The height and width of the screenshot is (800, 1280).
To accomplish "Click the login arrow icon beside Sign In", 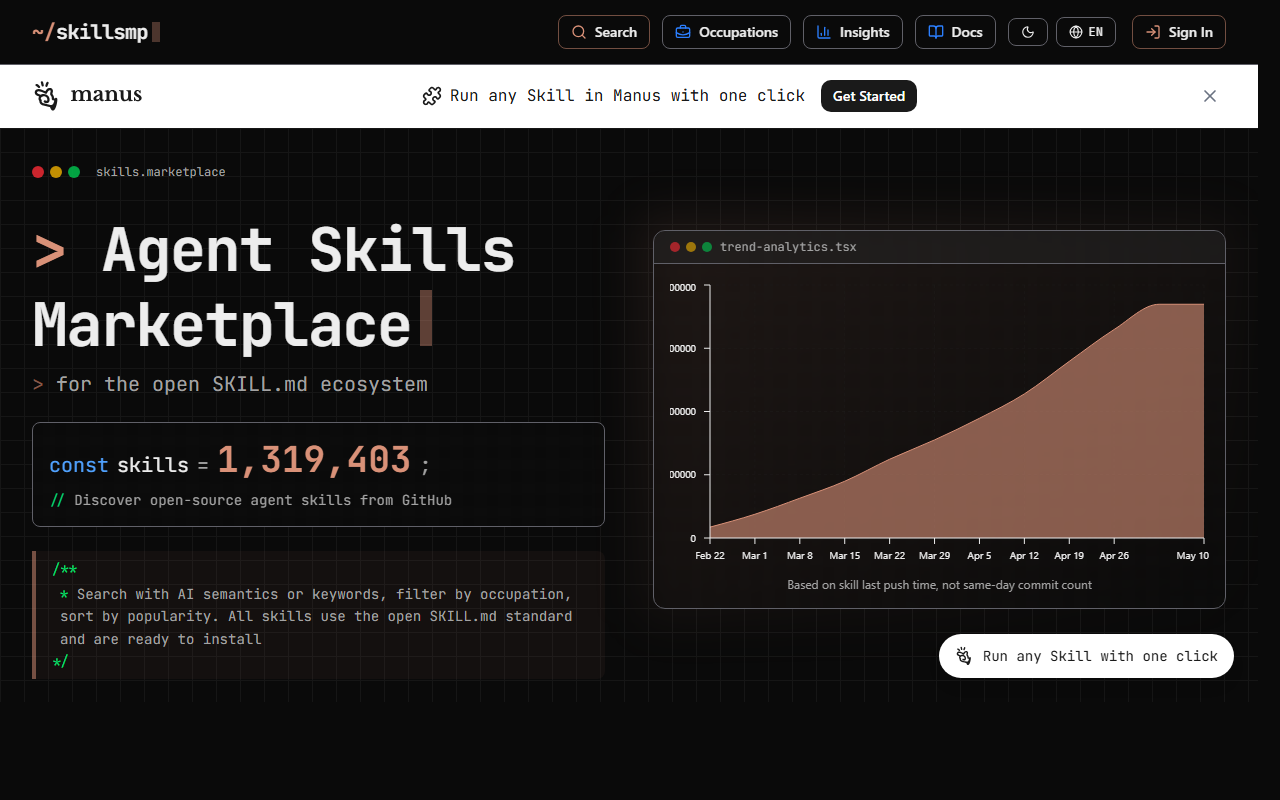I will [x=1153, y=32].
